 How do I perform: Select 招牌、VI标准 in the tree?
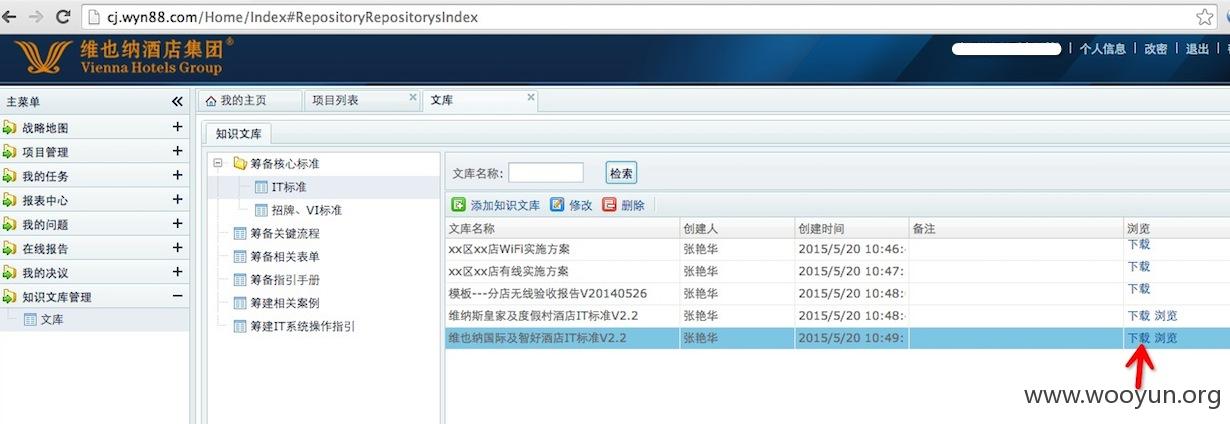[x=306, y=210]
